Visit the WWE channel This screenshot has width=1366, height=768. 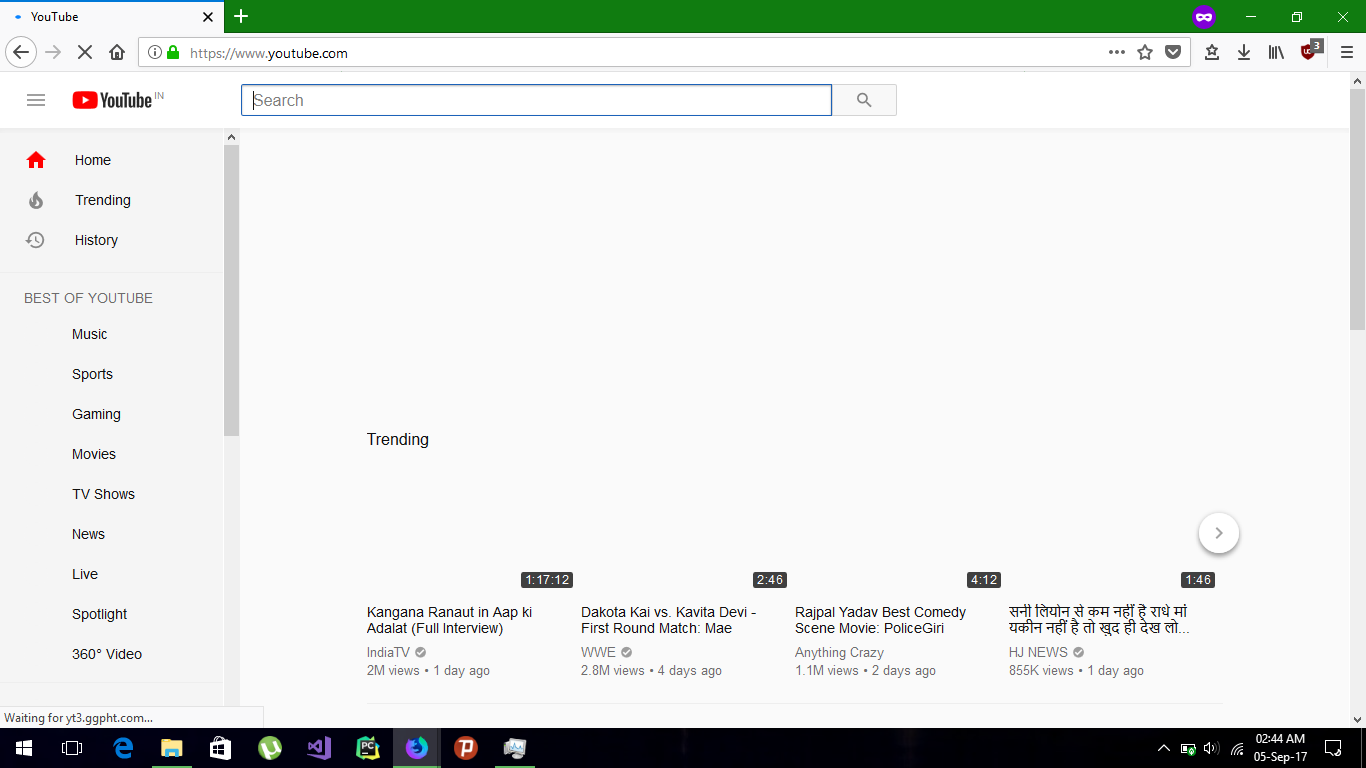(x=598, y=652)
